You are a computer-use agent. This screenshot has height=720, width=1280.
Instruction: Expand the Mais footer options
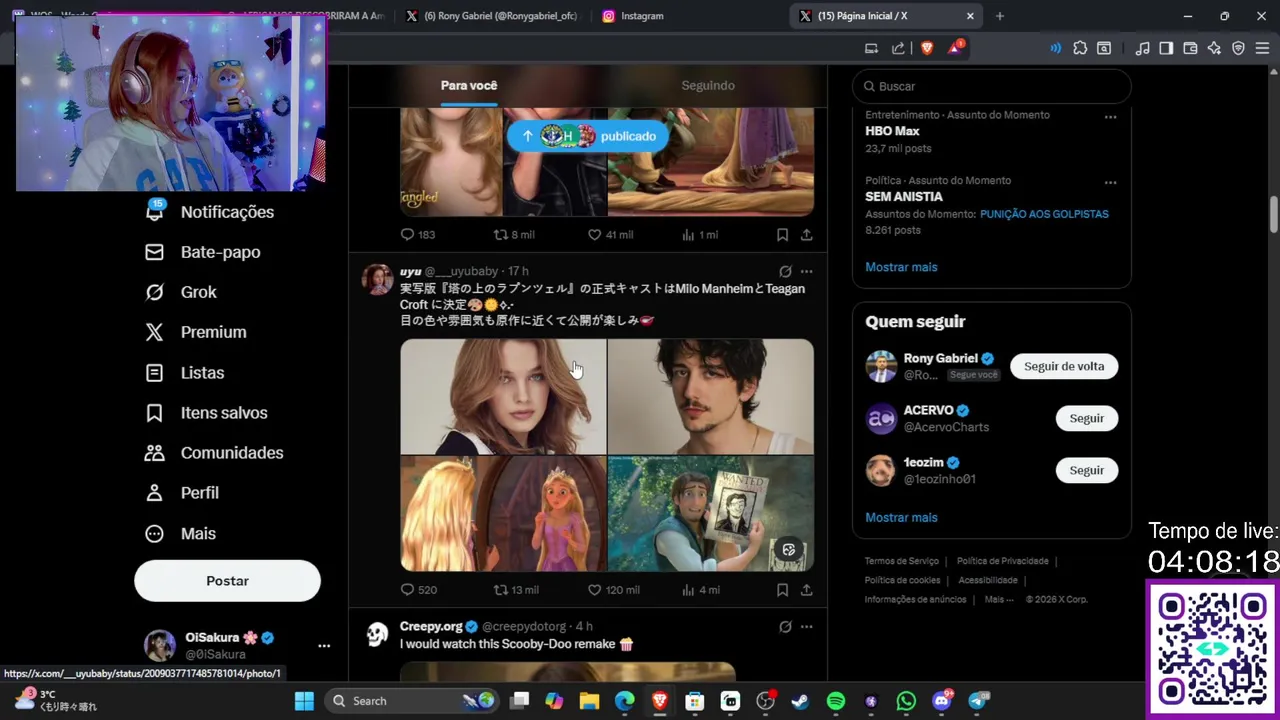tap(999, 600)
